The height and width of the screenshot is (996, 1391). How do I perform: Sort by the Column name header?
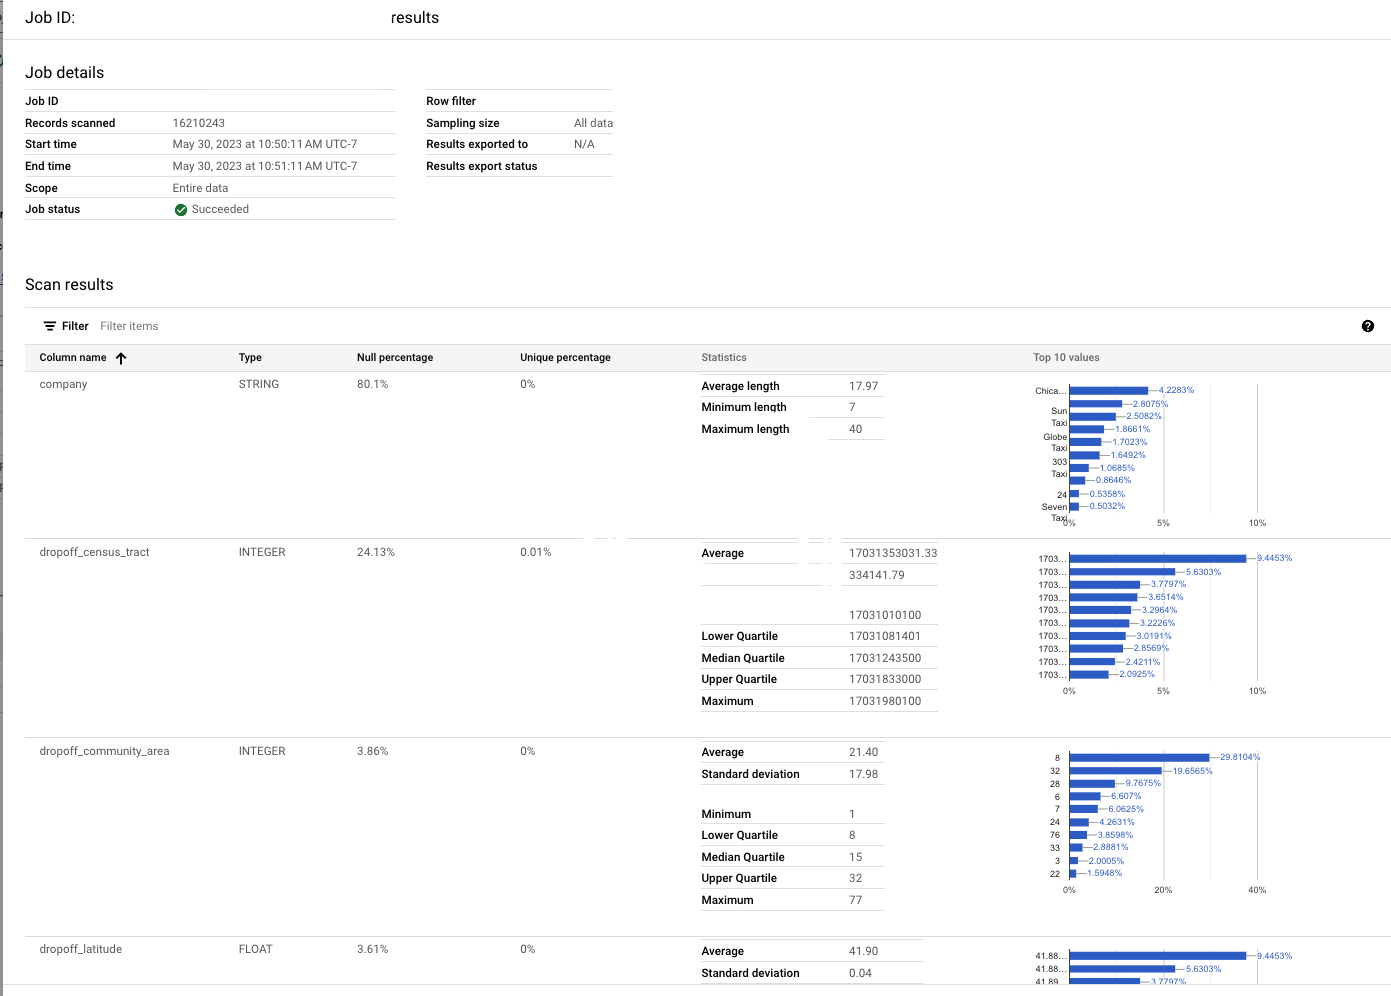click(x=73, y=358)
